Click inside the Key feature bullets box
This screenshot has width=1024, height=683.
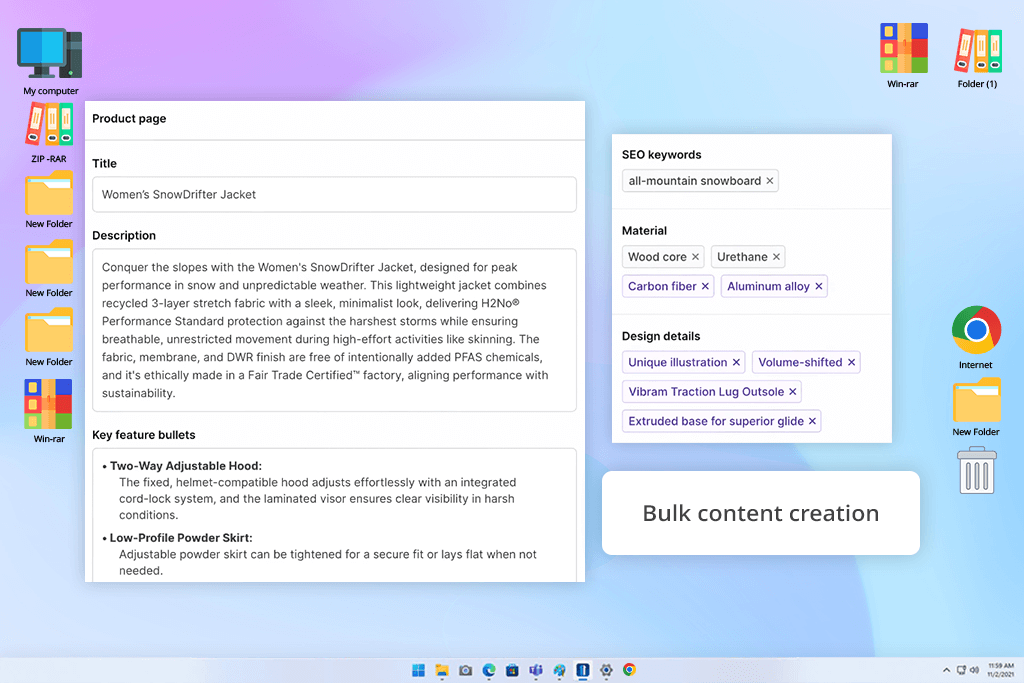coord(334,515)
